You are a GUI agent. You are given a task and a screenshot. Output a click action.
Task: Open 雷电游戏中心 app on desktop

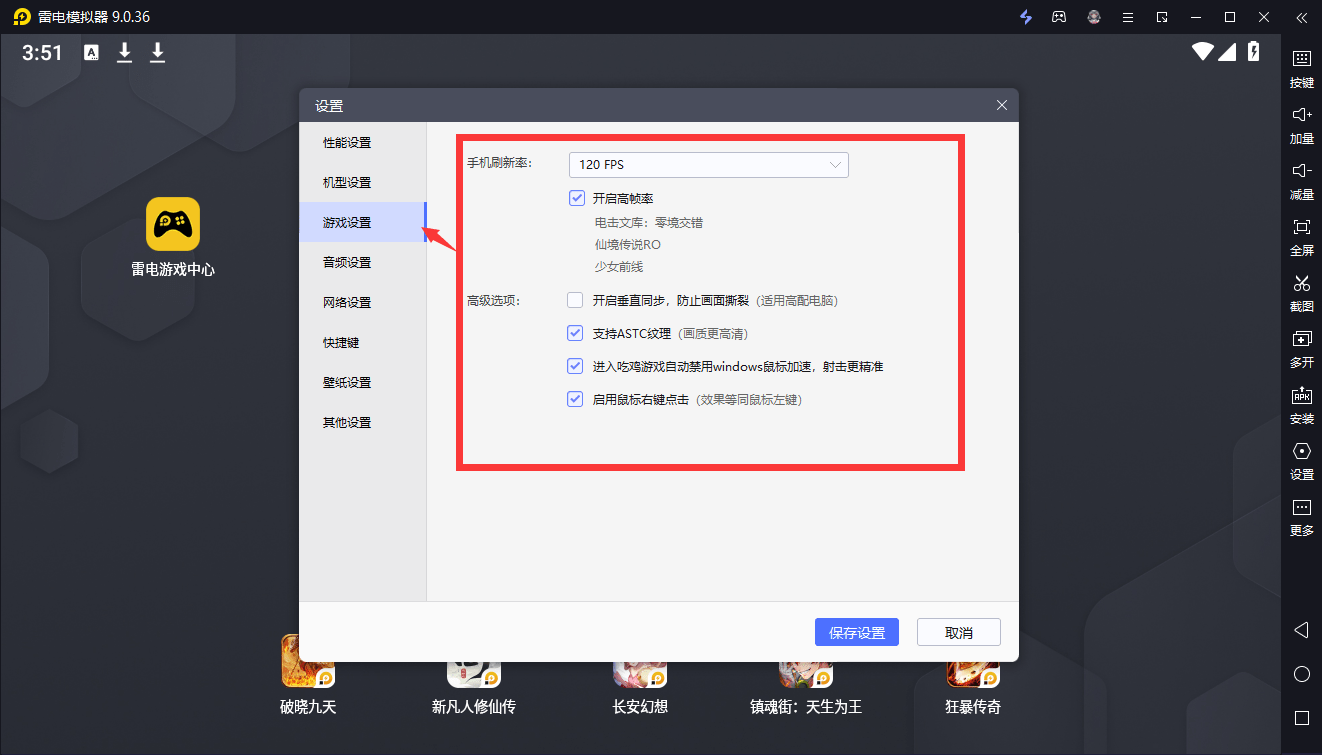pyautogui.click(x=173, y=224)
